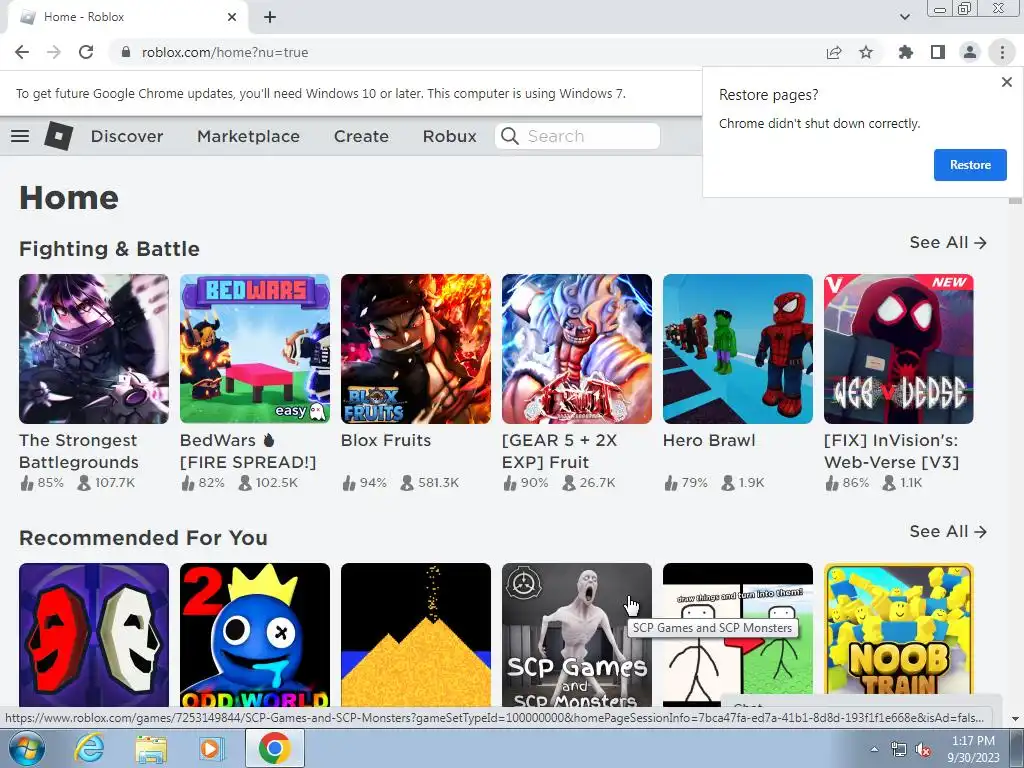Click the Chrome taskbar icon
This screenshot has height=768, width=1024.
(274, 748)
